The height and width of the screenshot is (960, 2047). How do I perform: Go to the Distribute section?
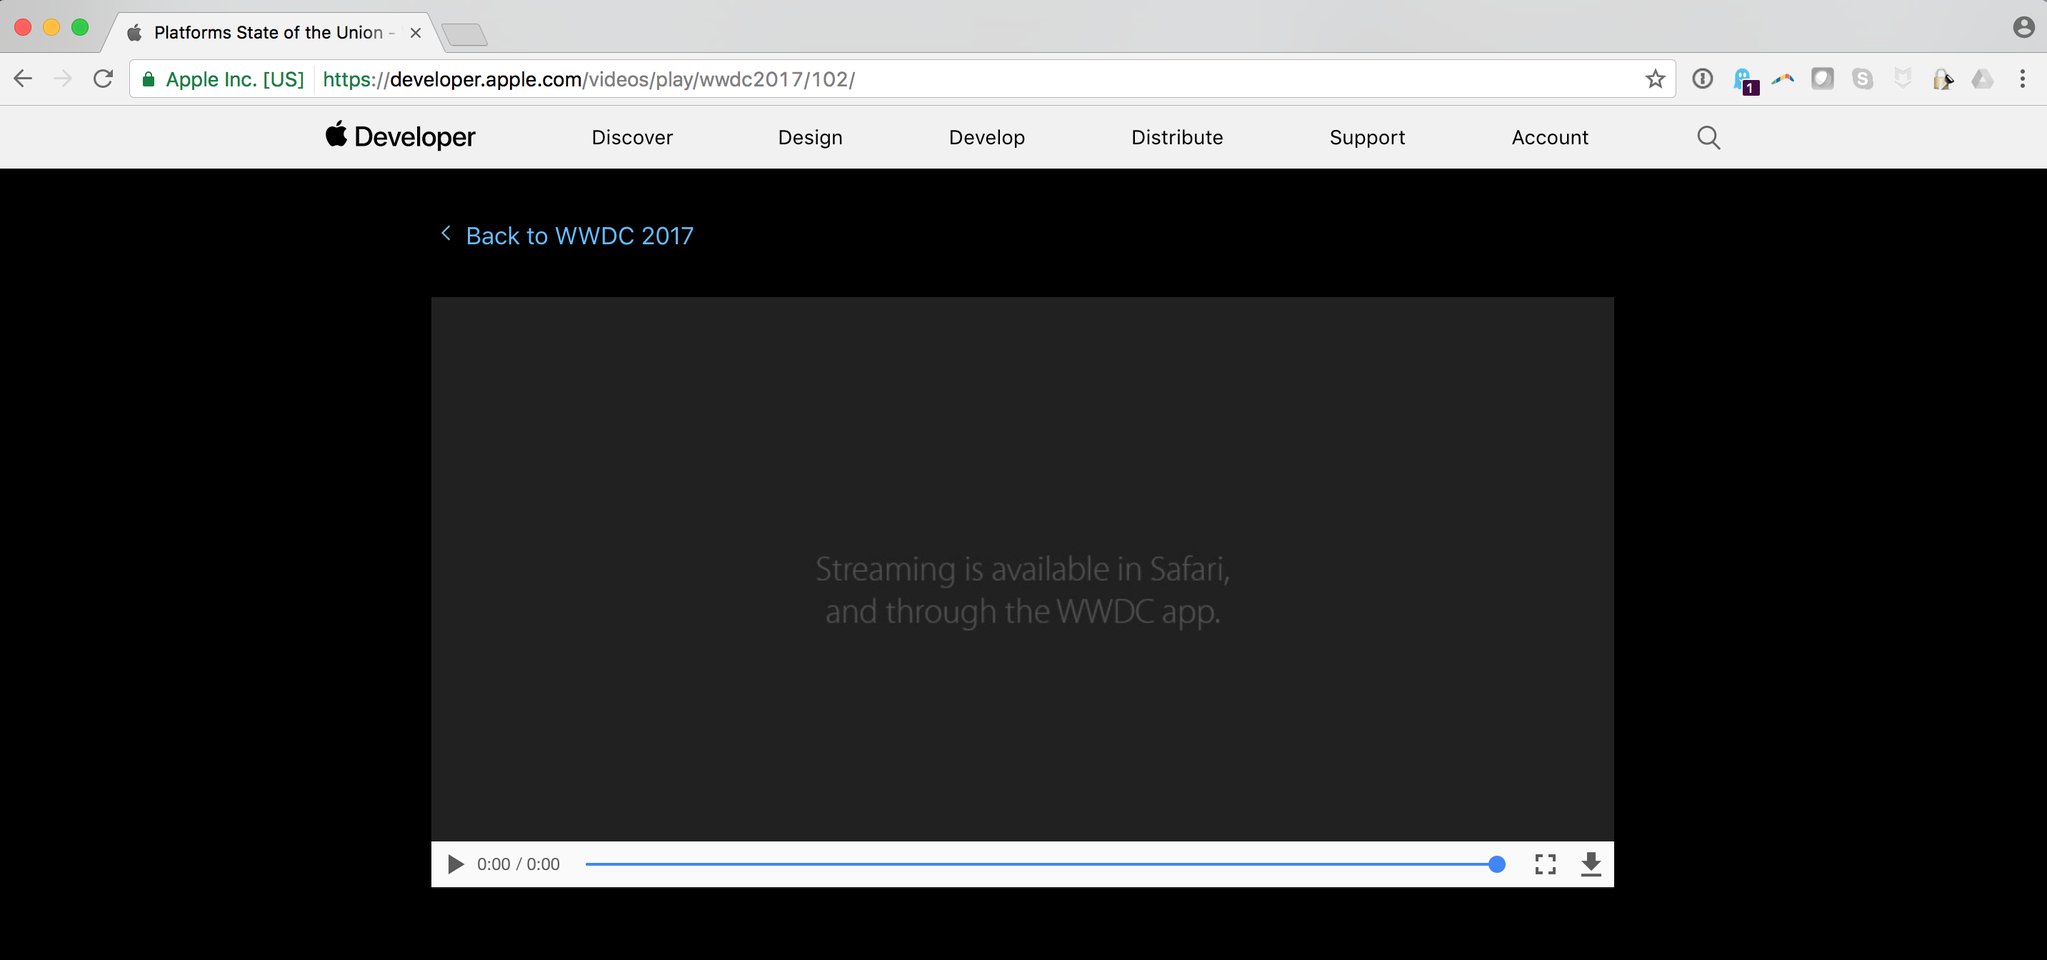tap(1177, 138)
